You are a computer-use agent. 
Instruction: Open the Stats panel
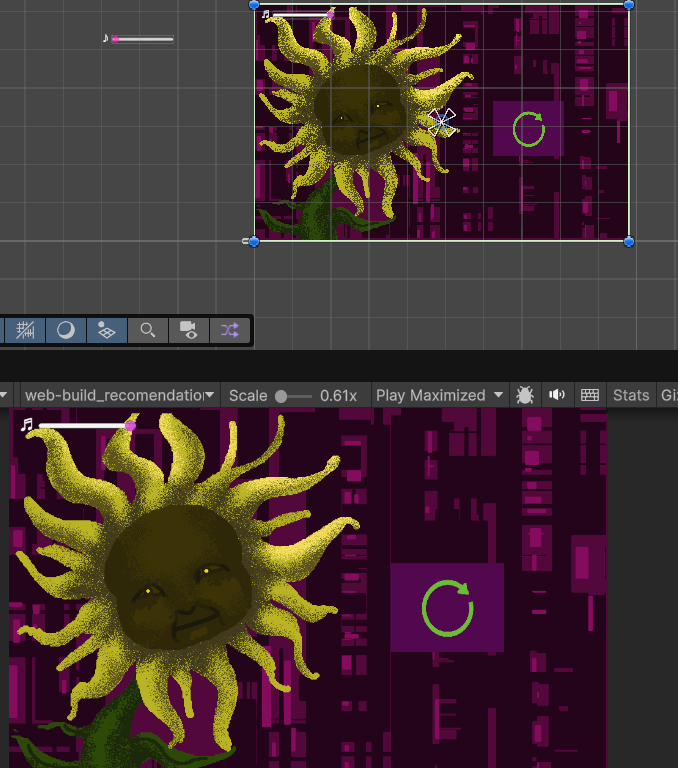tap(631, 395)
